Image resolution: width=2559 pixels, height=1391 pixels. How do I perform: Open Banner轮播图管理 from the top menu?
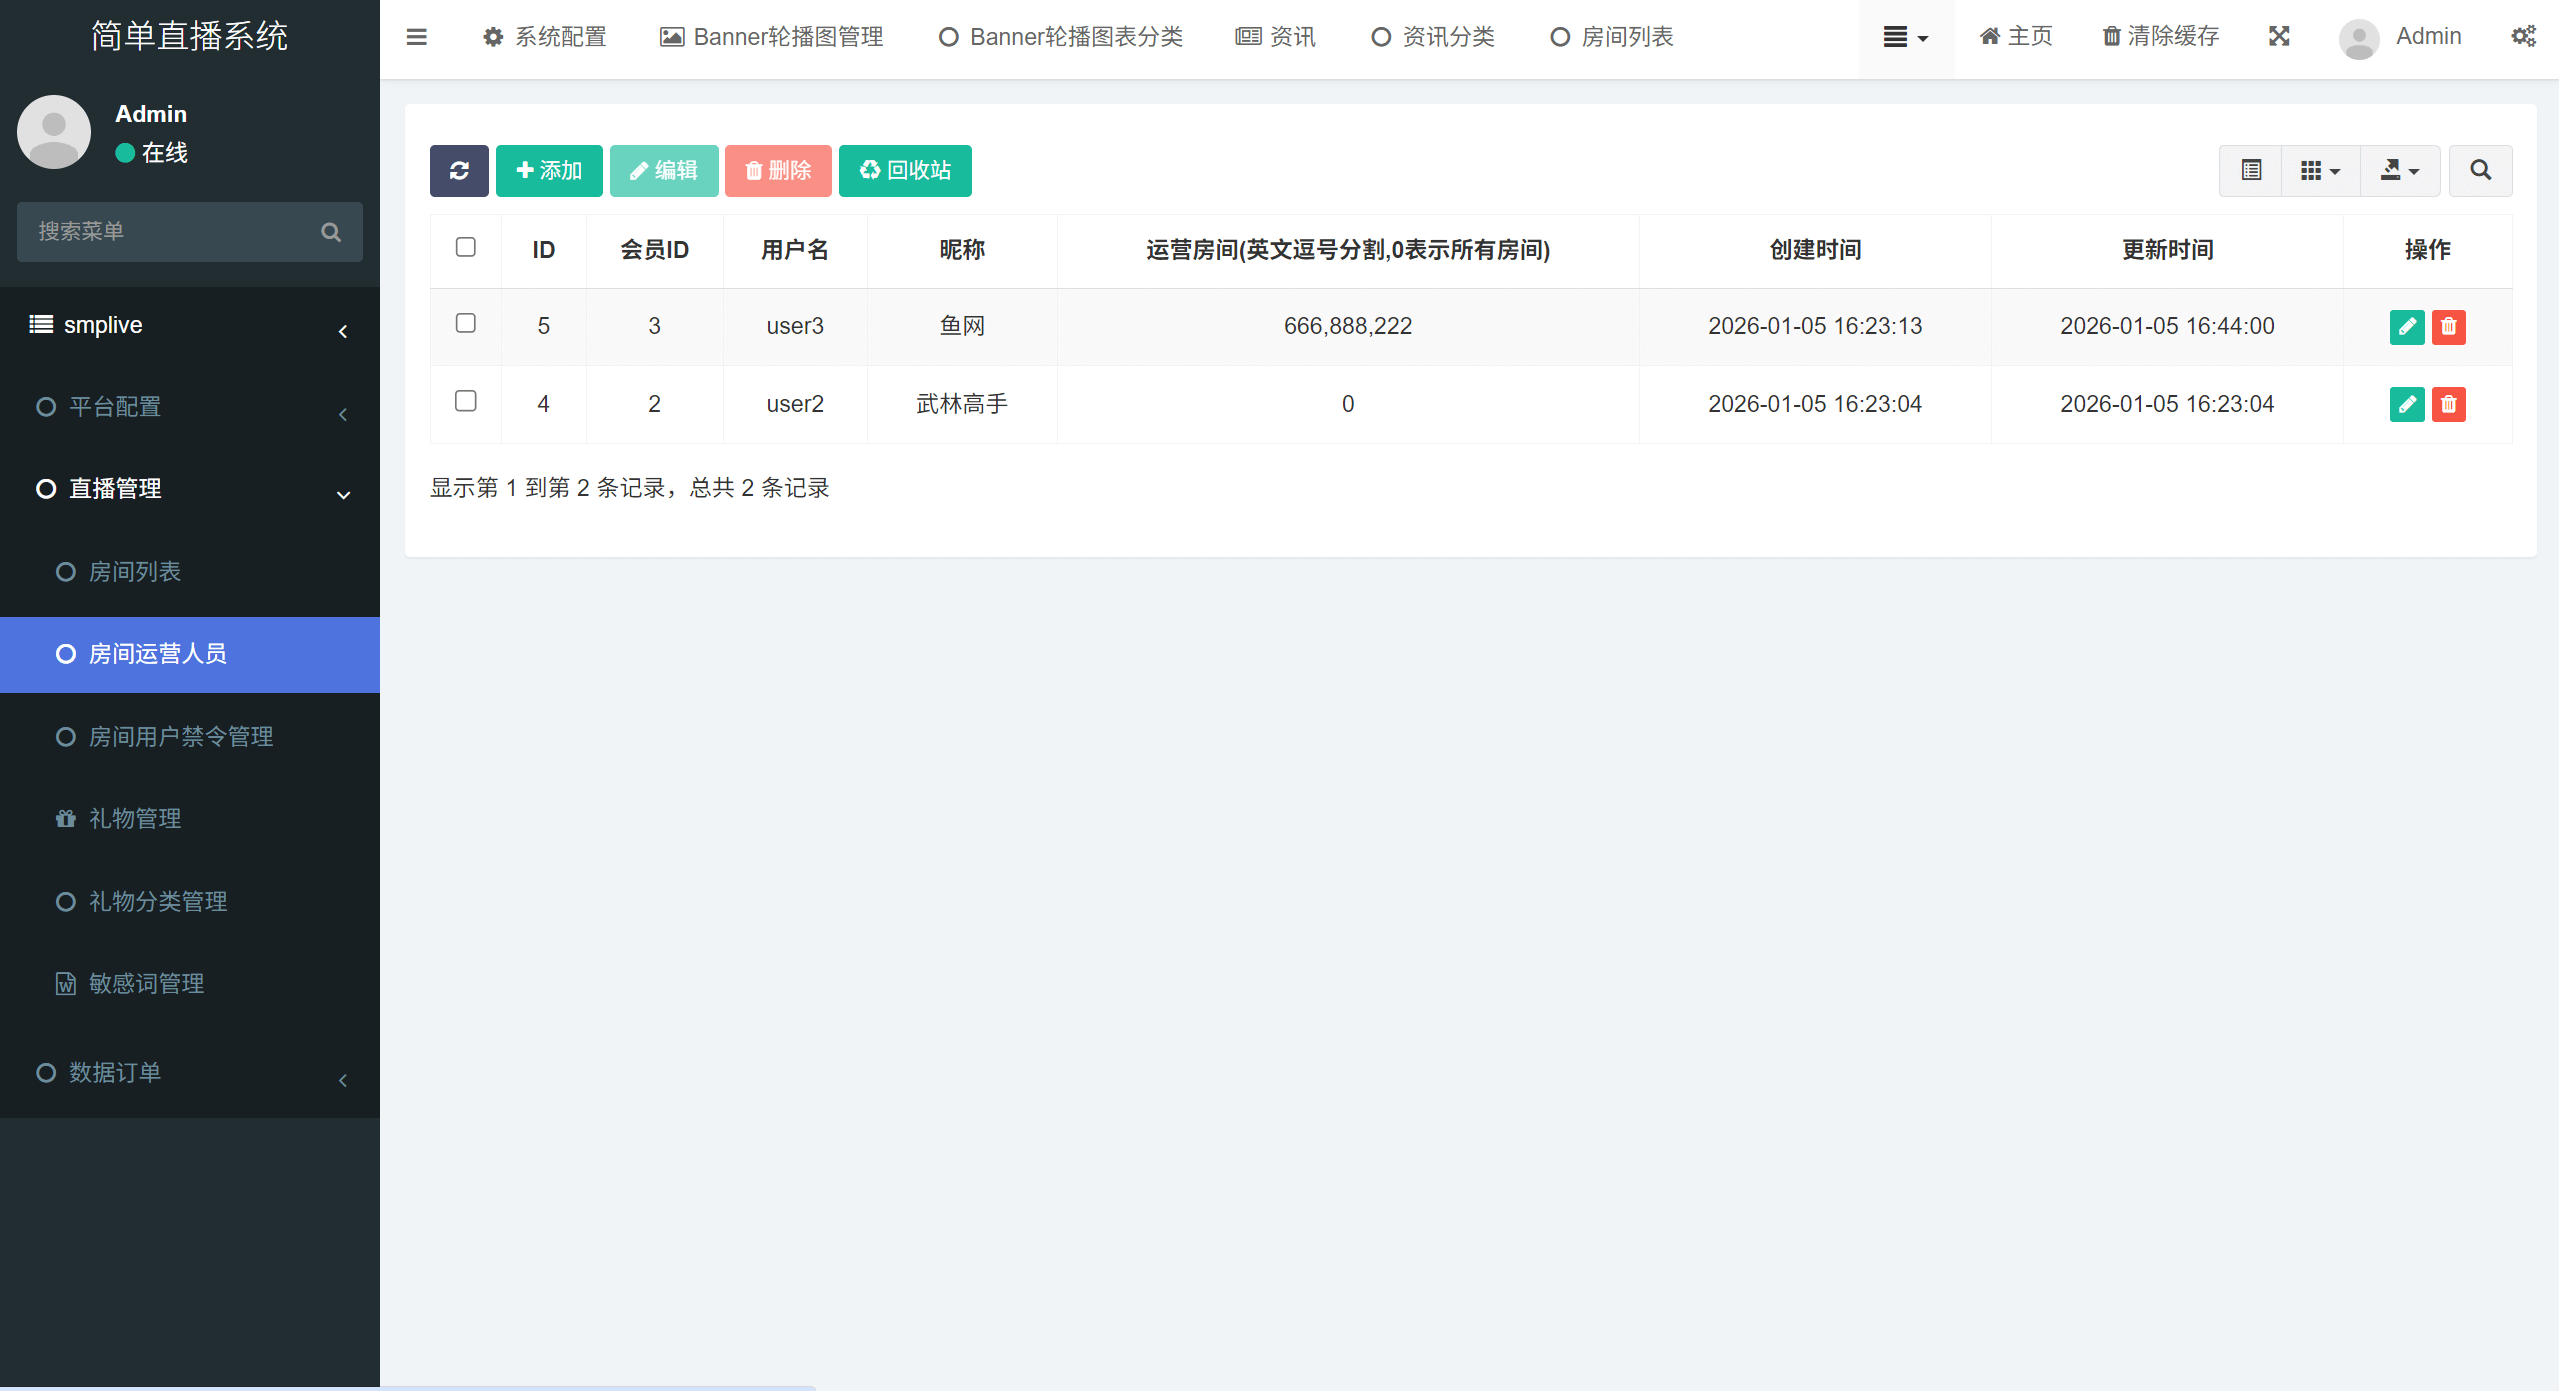click(770, 36)
